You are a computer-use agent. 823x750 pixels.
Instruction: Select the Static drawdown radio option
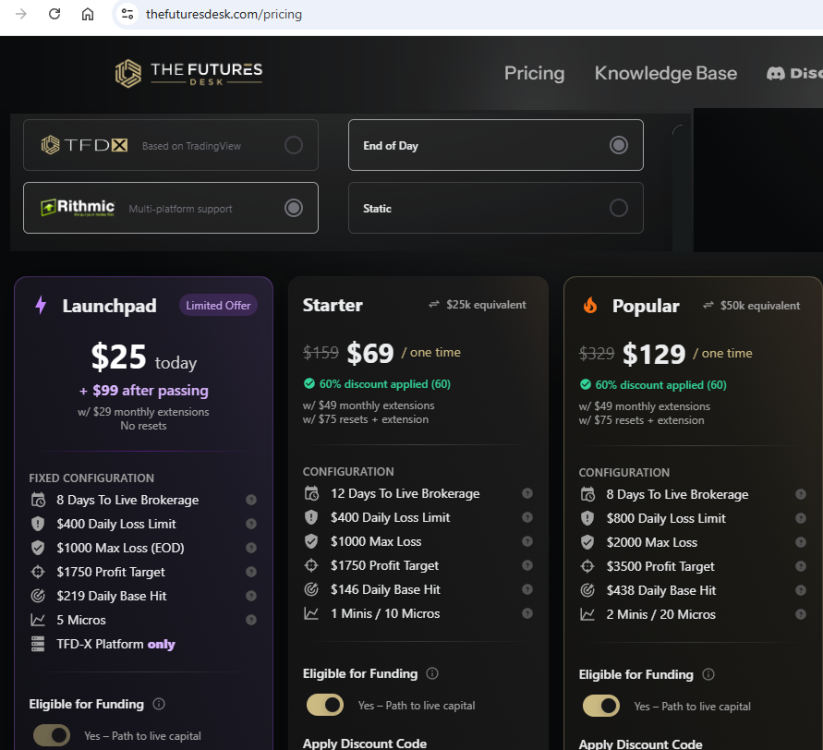pyautogui.click(x=618, y=208)
